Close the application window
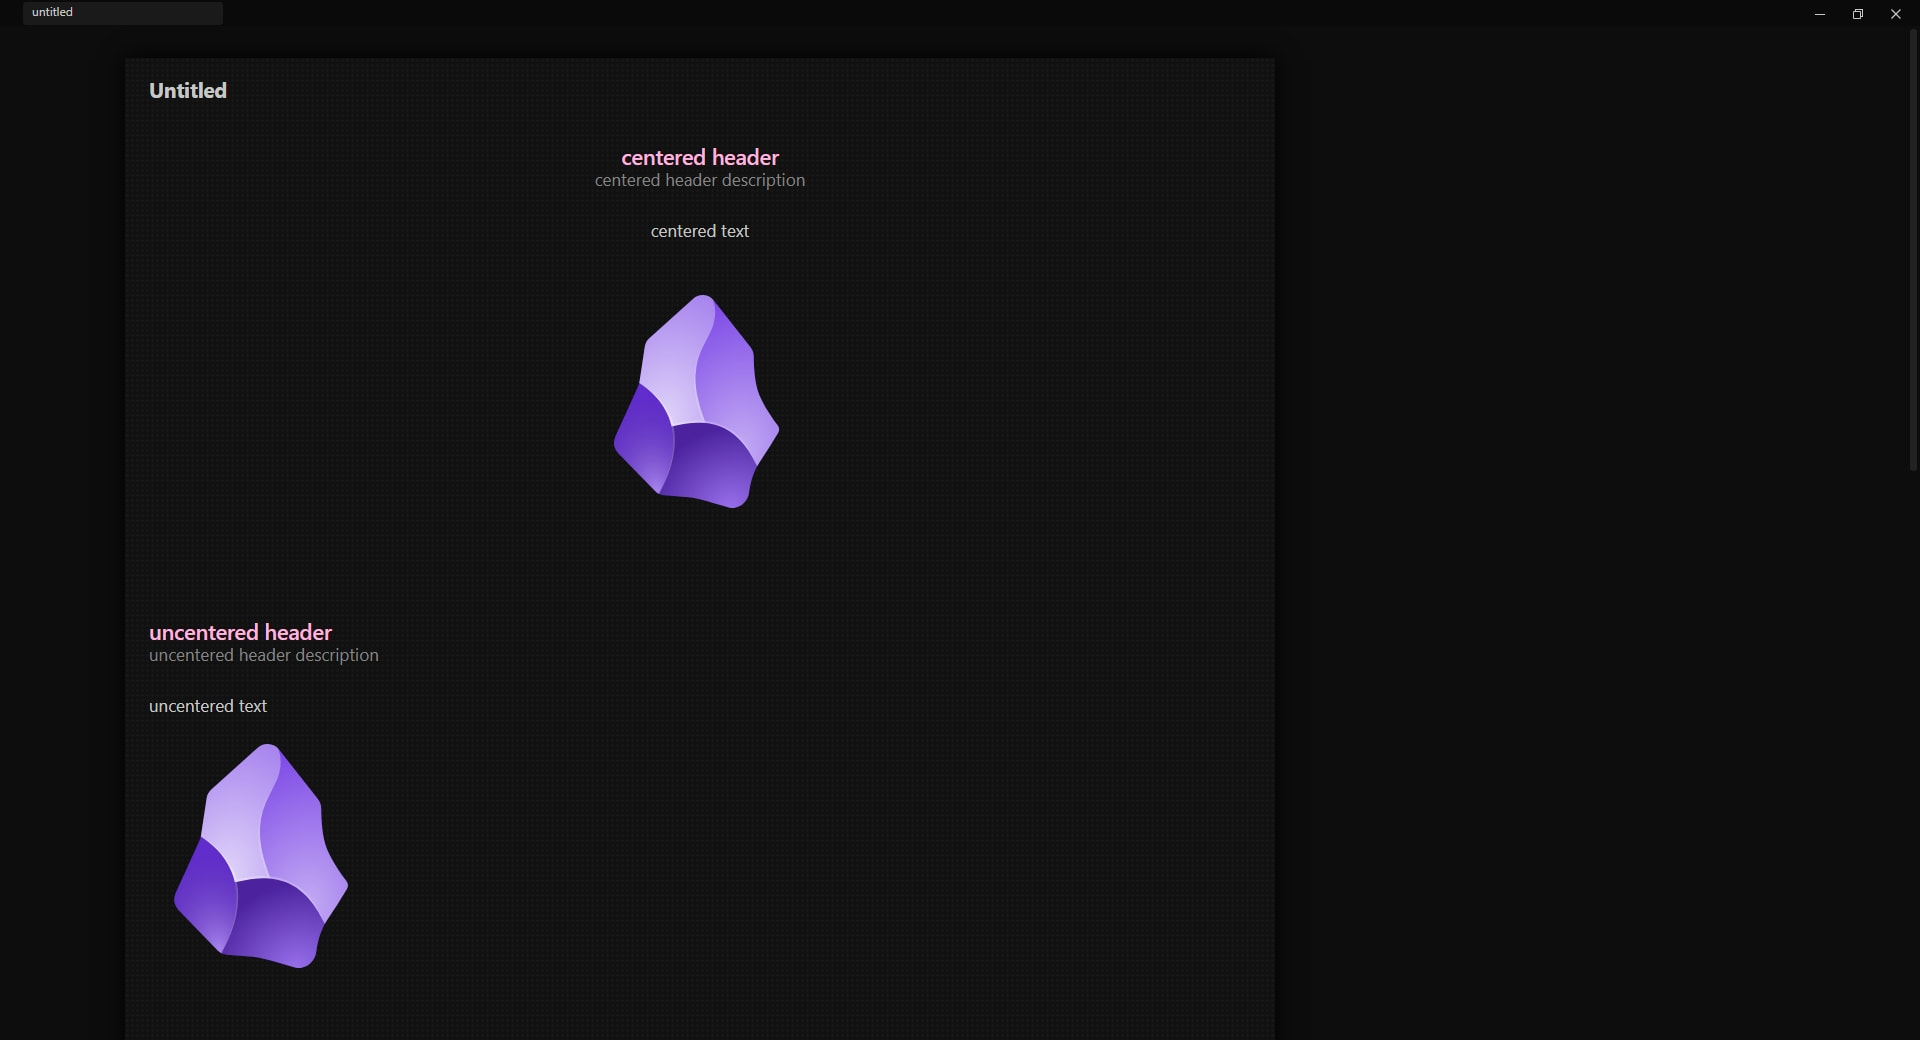This screenshot has width=1920, height=1040. (x=1896, y=14)
